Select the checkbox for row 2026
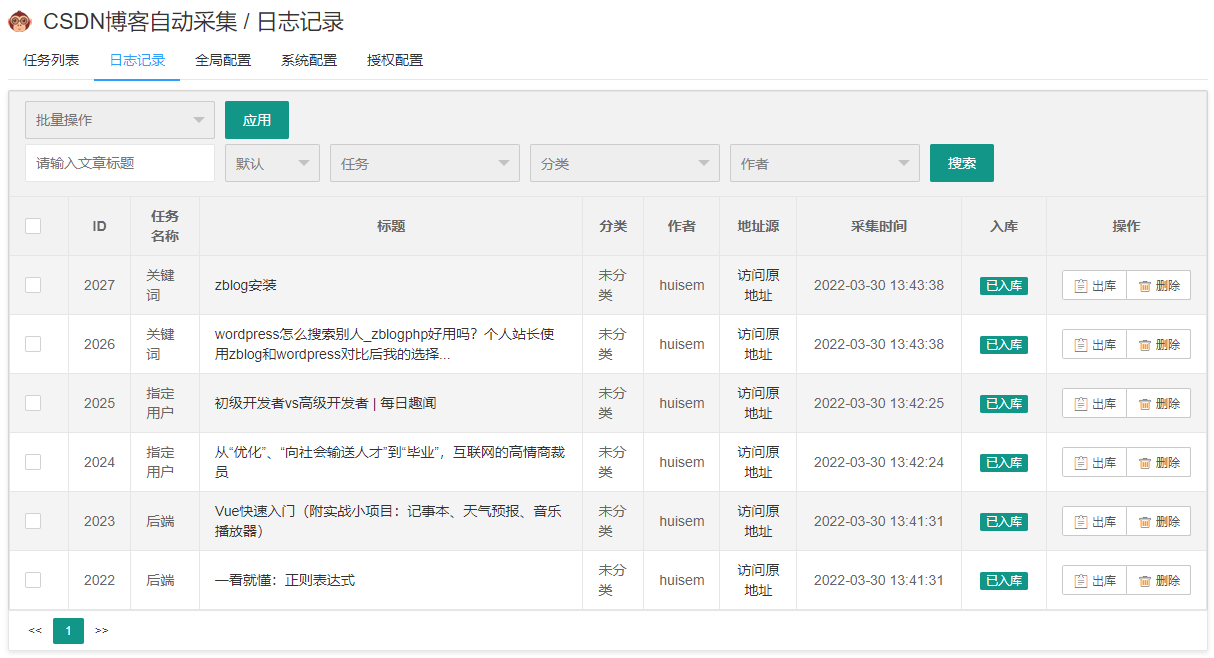The height and width of the screenshot is (658, 1214). (x=33, y=344)
